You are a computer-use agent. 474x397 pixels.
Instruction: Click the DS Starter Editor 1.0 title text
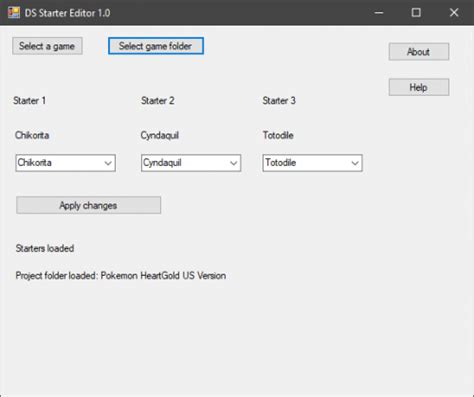(x=67, y=13)
